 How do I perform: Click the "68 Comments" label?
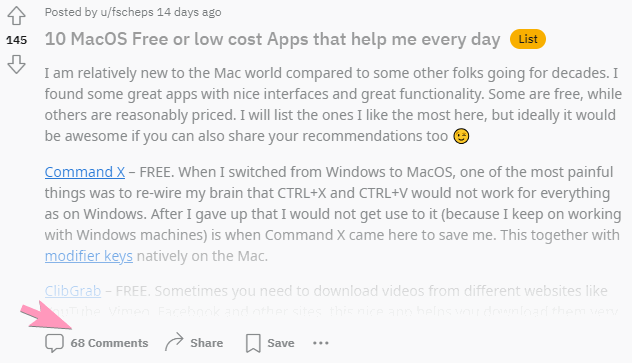[109, 343]
